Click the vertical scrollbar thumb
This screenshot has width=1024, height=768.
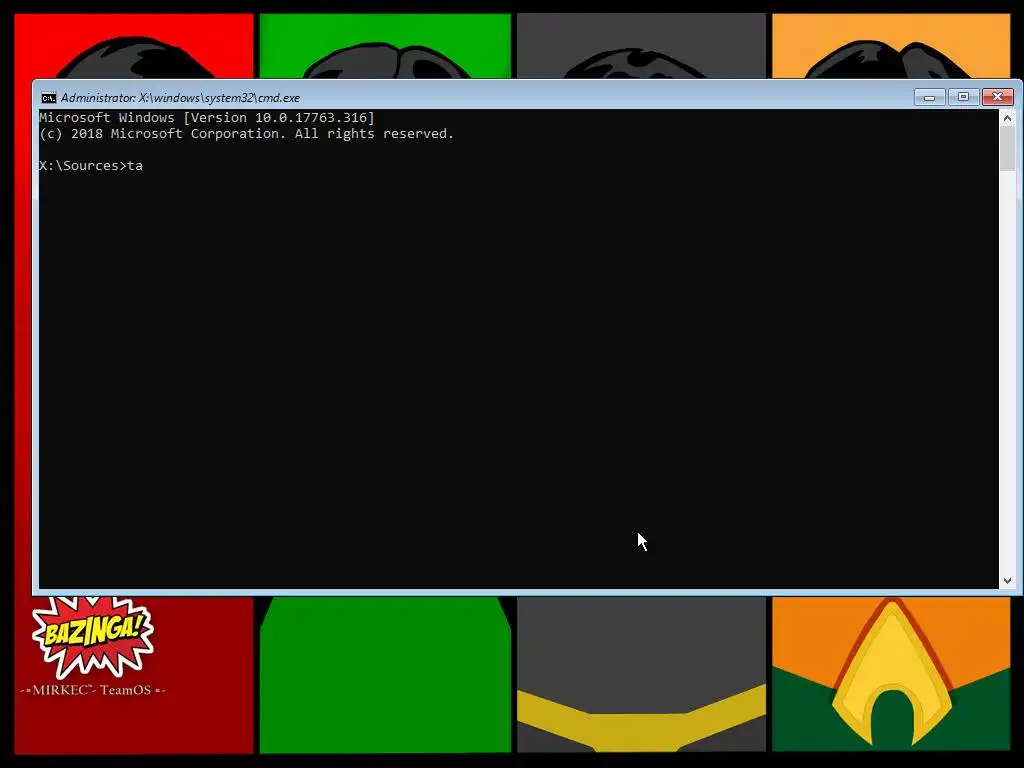(1007, 148)
